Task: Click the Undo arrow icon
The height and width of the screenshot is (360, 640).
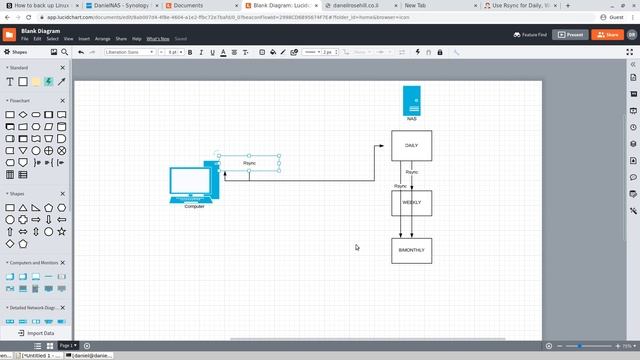Action: point(81,52)
